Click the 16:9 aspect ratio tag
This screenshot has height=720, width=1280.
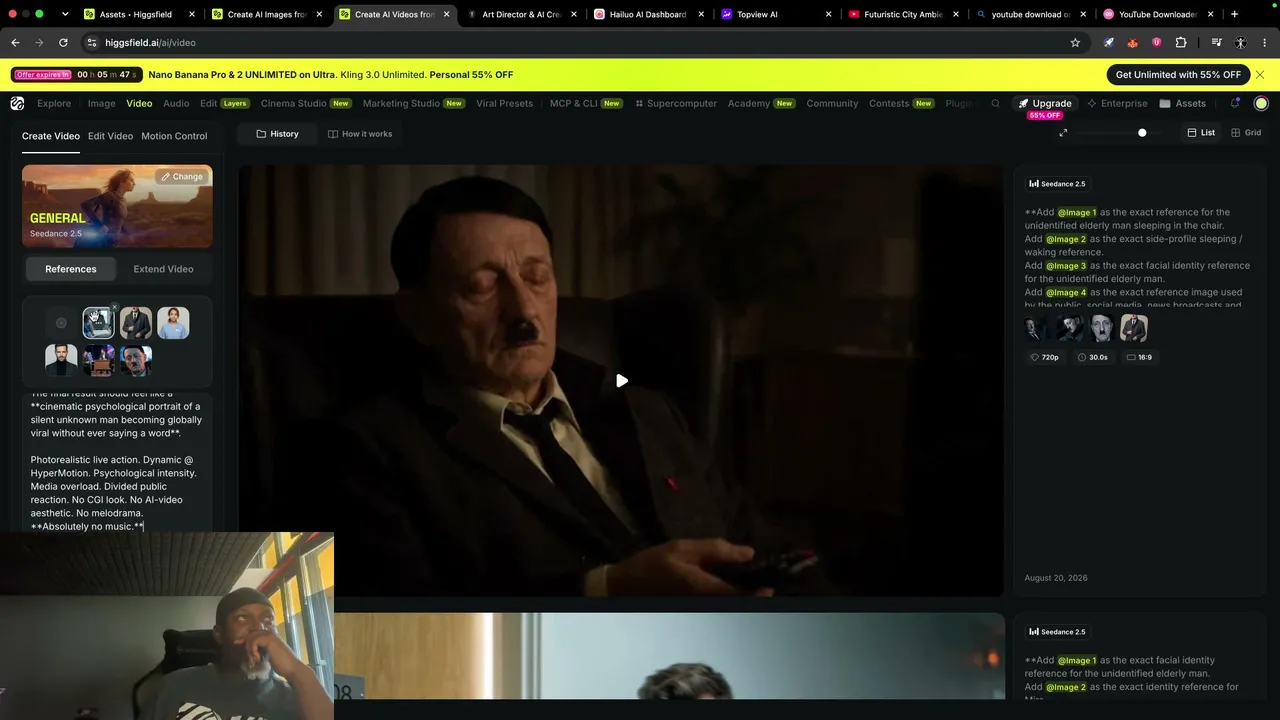pyautogui.click(x=1139, y=357)
